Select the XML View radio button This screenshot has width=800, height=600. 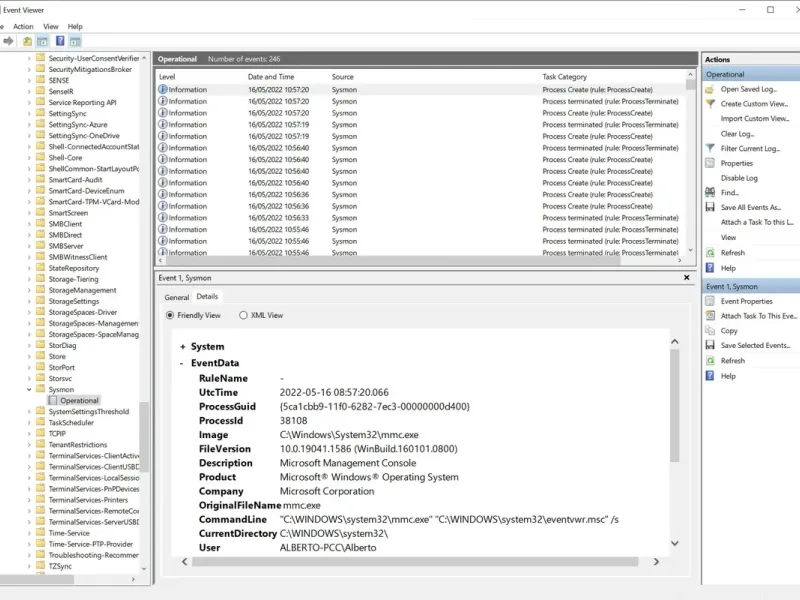point(243,315)
